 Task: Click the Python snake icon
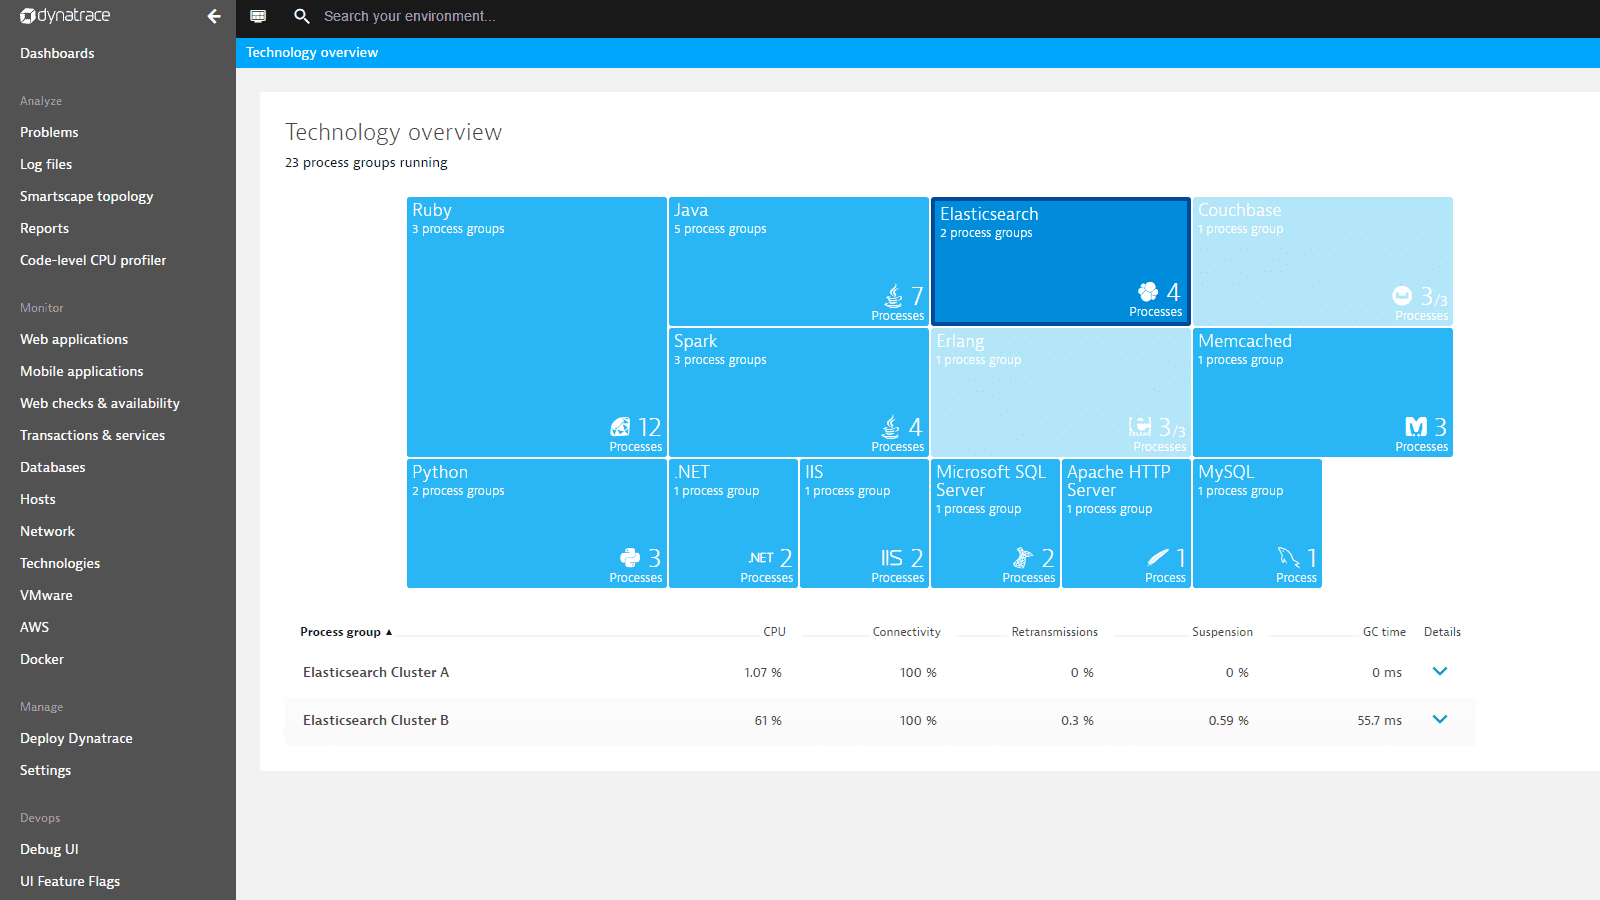coord(630,558)
